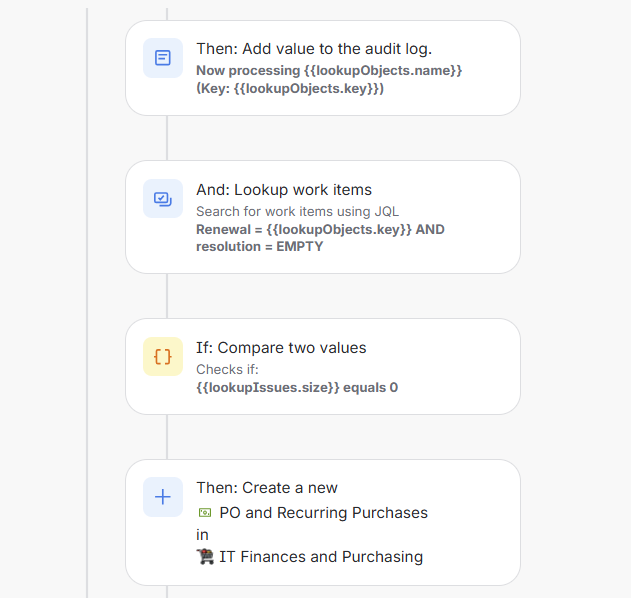The height and width of the screenshot is (598, 631).
Task: Click the PO and Recurring Purchases money icon
Action: point(205,513)
